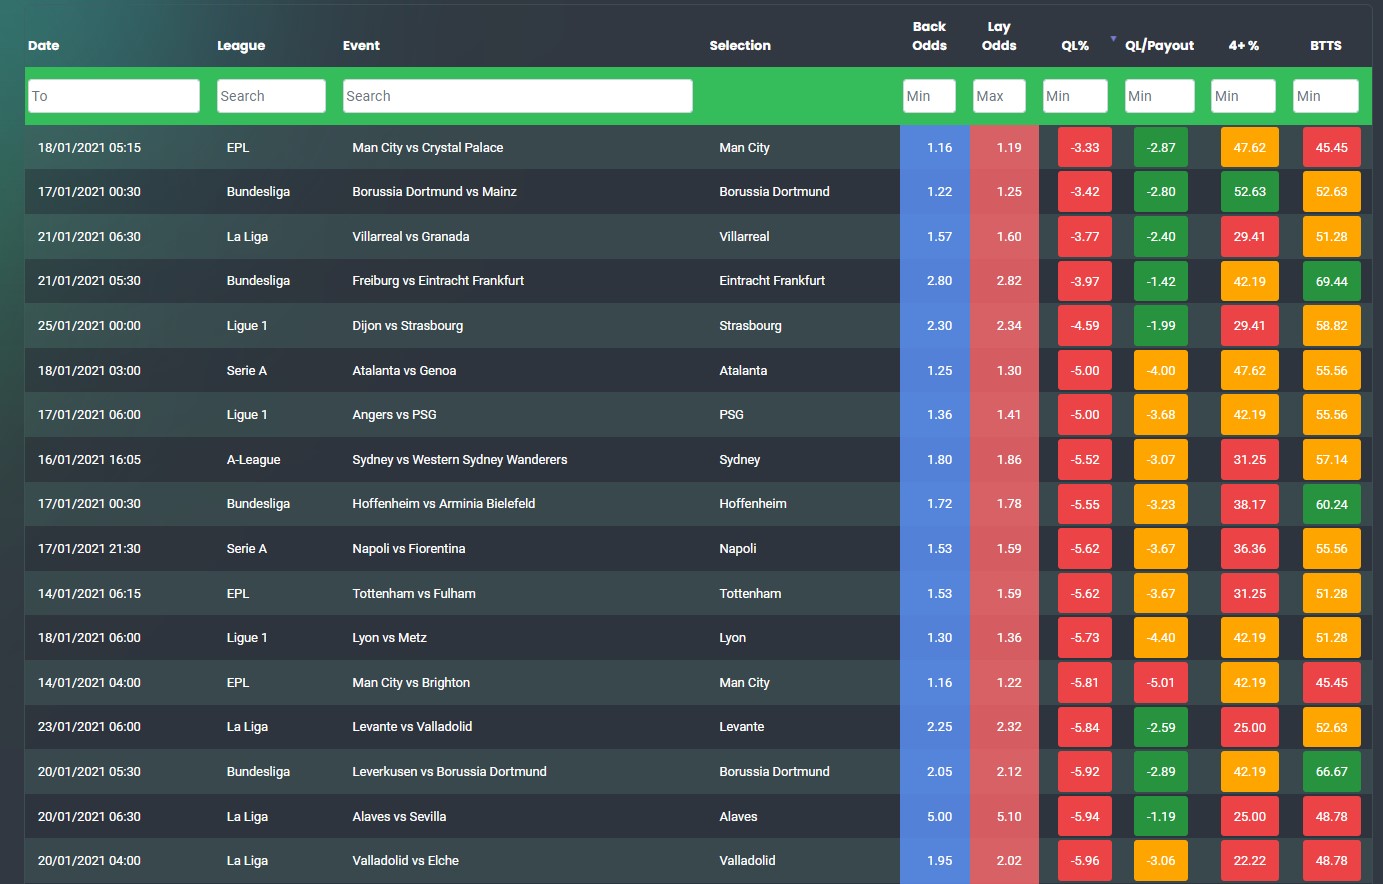This screenshot has height=884, width=1383.
Task: Click lay odds 2.34 for Strasbourg
Action: [x=1009, y=325]
